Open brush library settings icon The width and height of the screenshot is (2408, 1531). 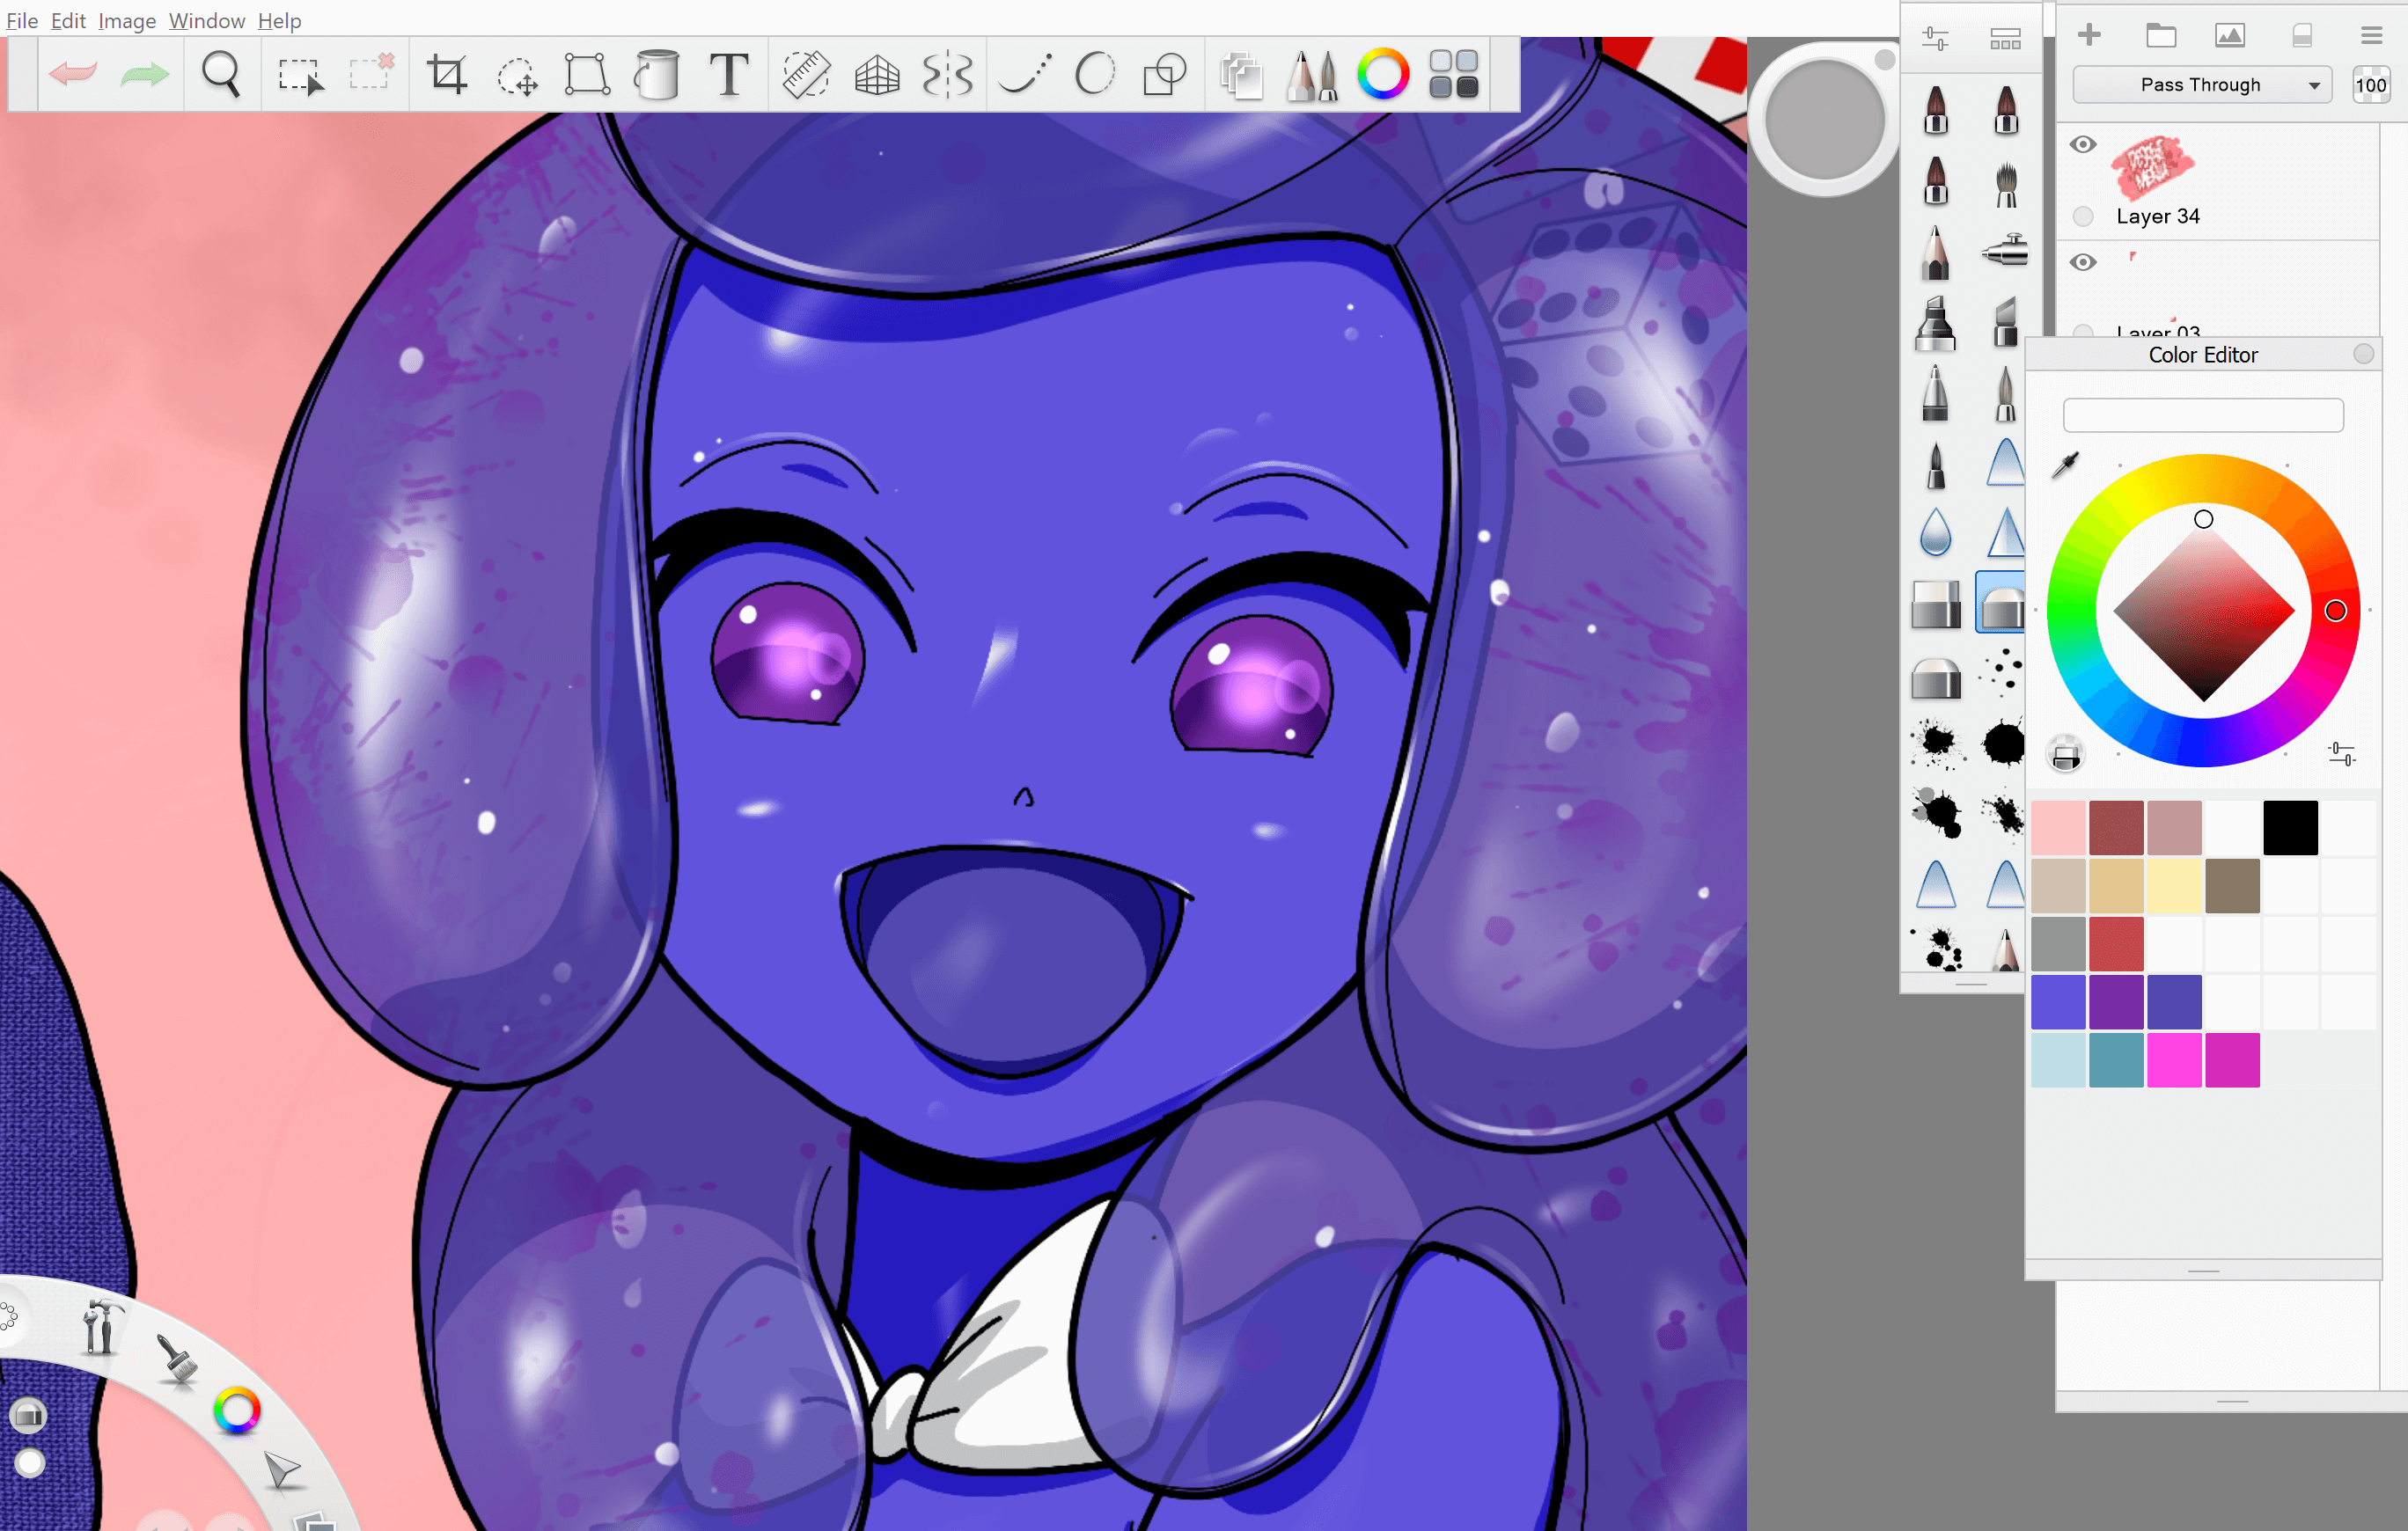(x=1935, y=38)
